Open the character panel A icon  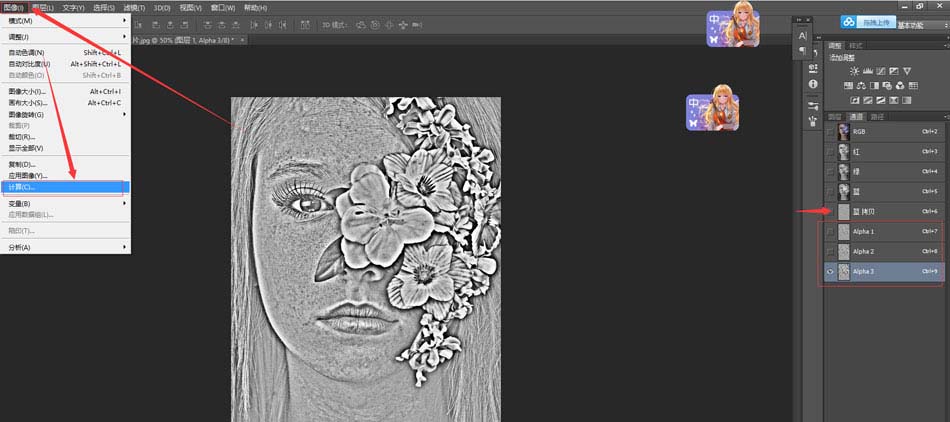coord(802,35)
